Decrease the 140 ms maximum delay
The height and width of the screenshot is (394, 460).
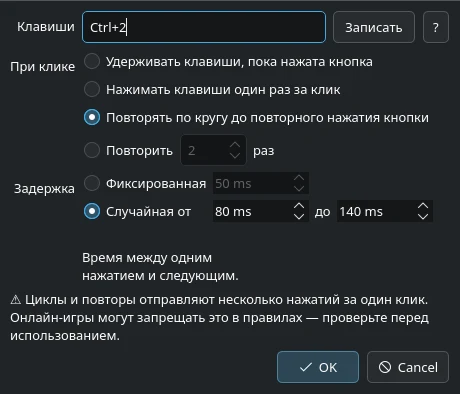(x=423, y=216)
